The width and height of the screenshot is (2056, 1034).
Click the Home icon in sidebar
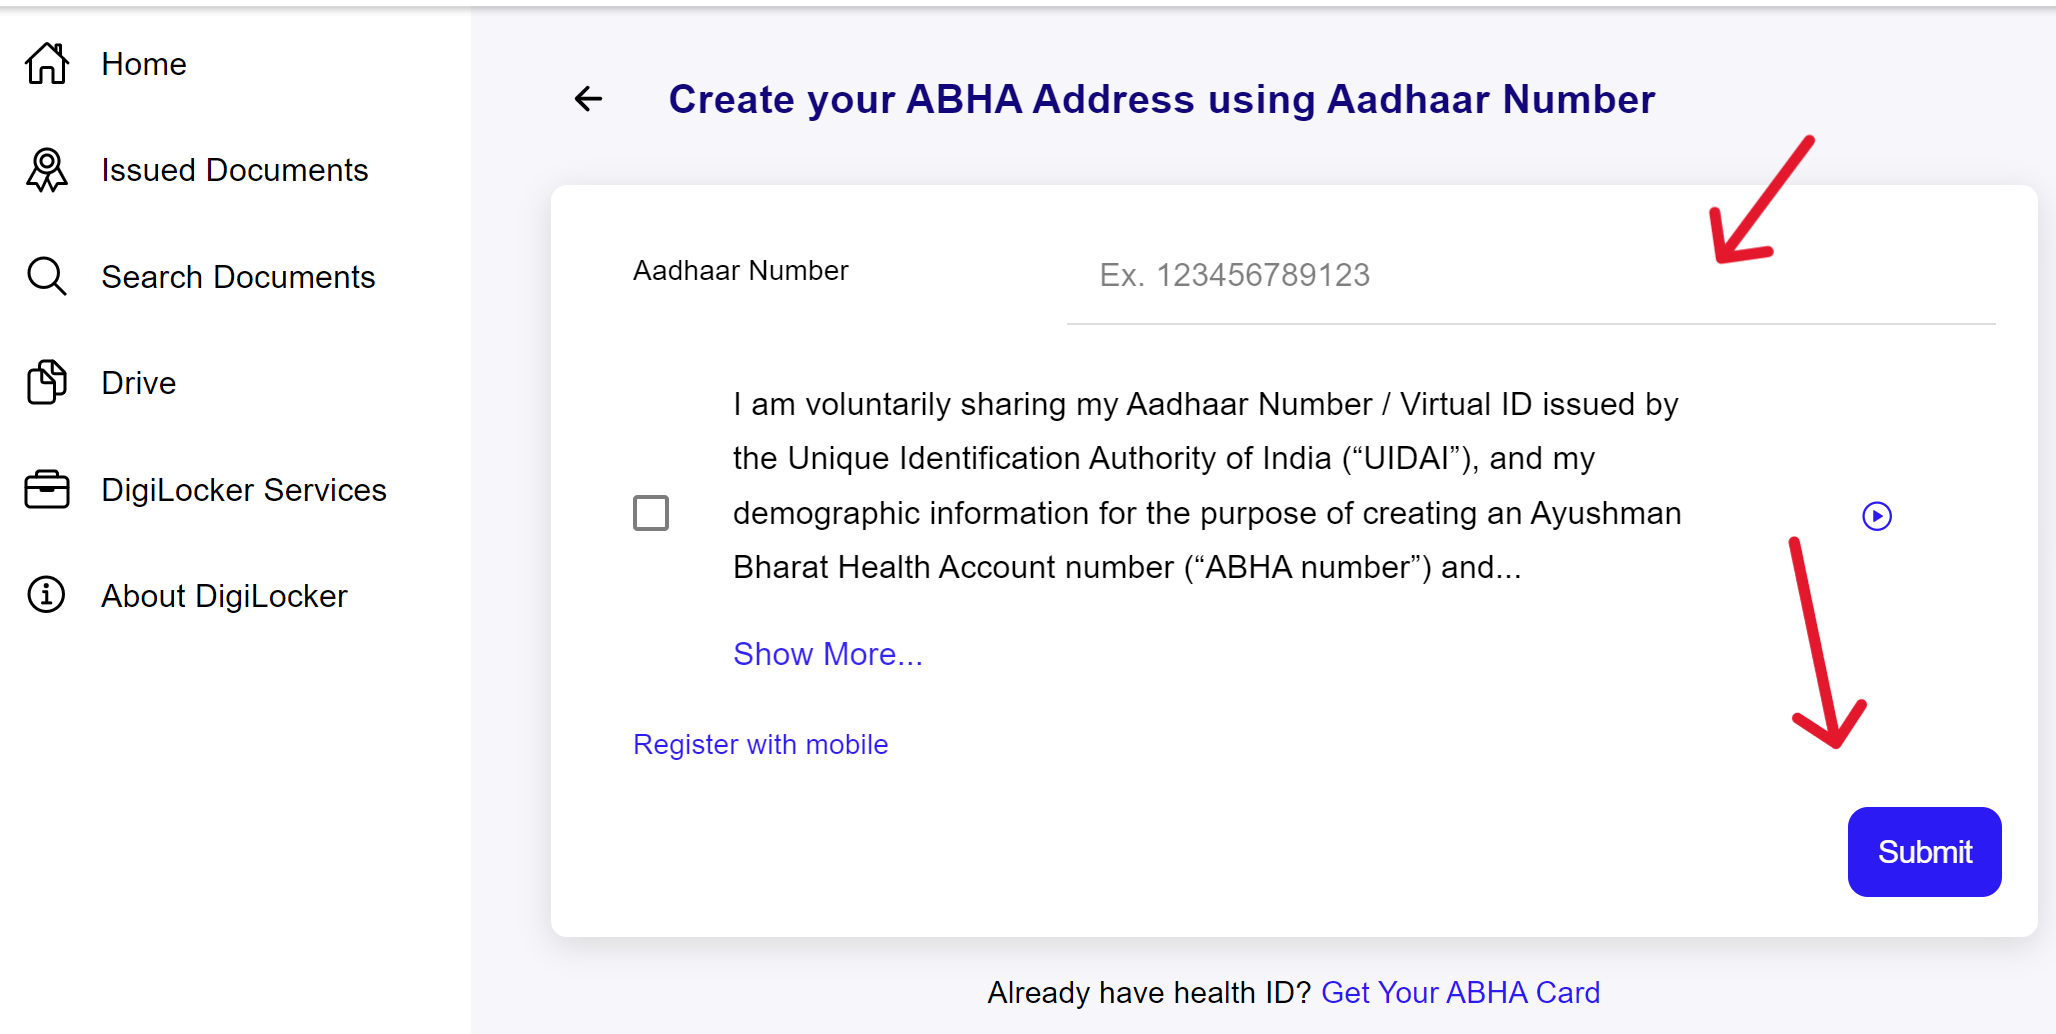pos(45,63)
